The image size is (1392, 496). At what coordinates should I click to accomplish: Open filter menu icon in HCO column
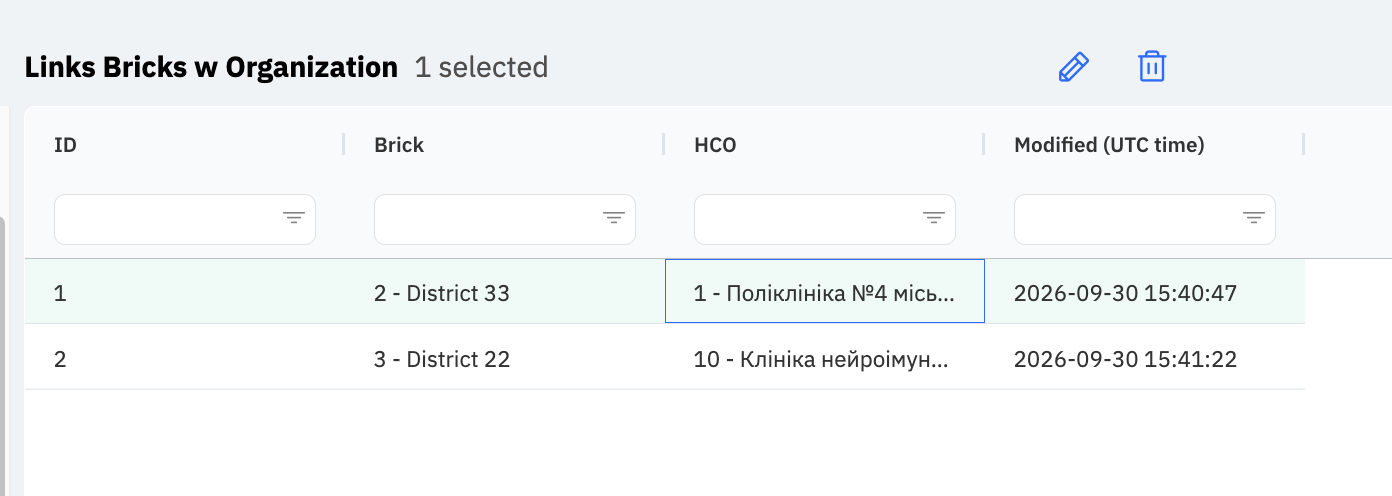tap(933, 218)
